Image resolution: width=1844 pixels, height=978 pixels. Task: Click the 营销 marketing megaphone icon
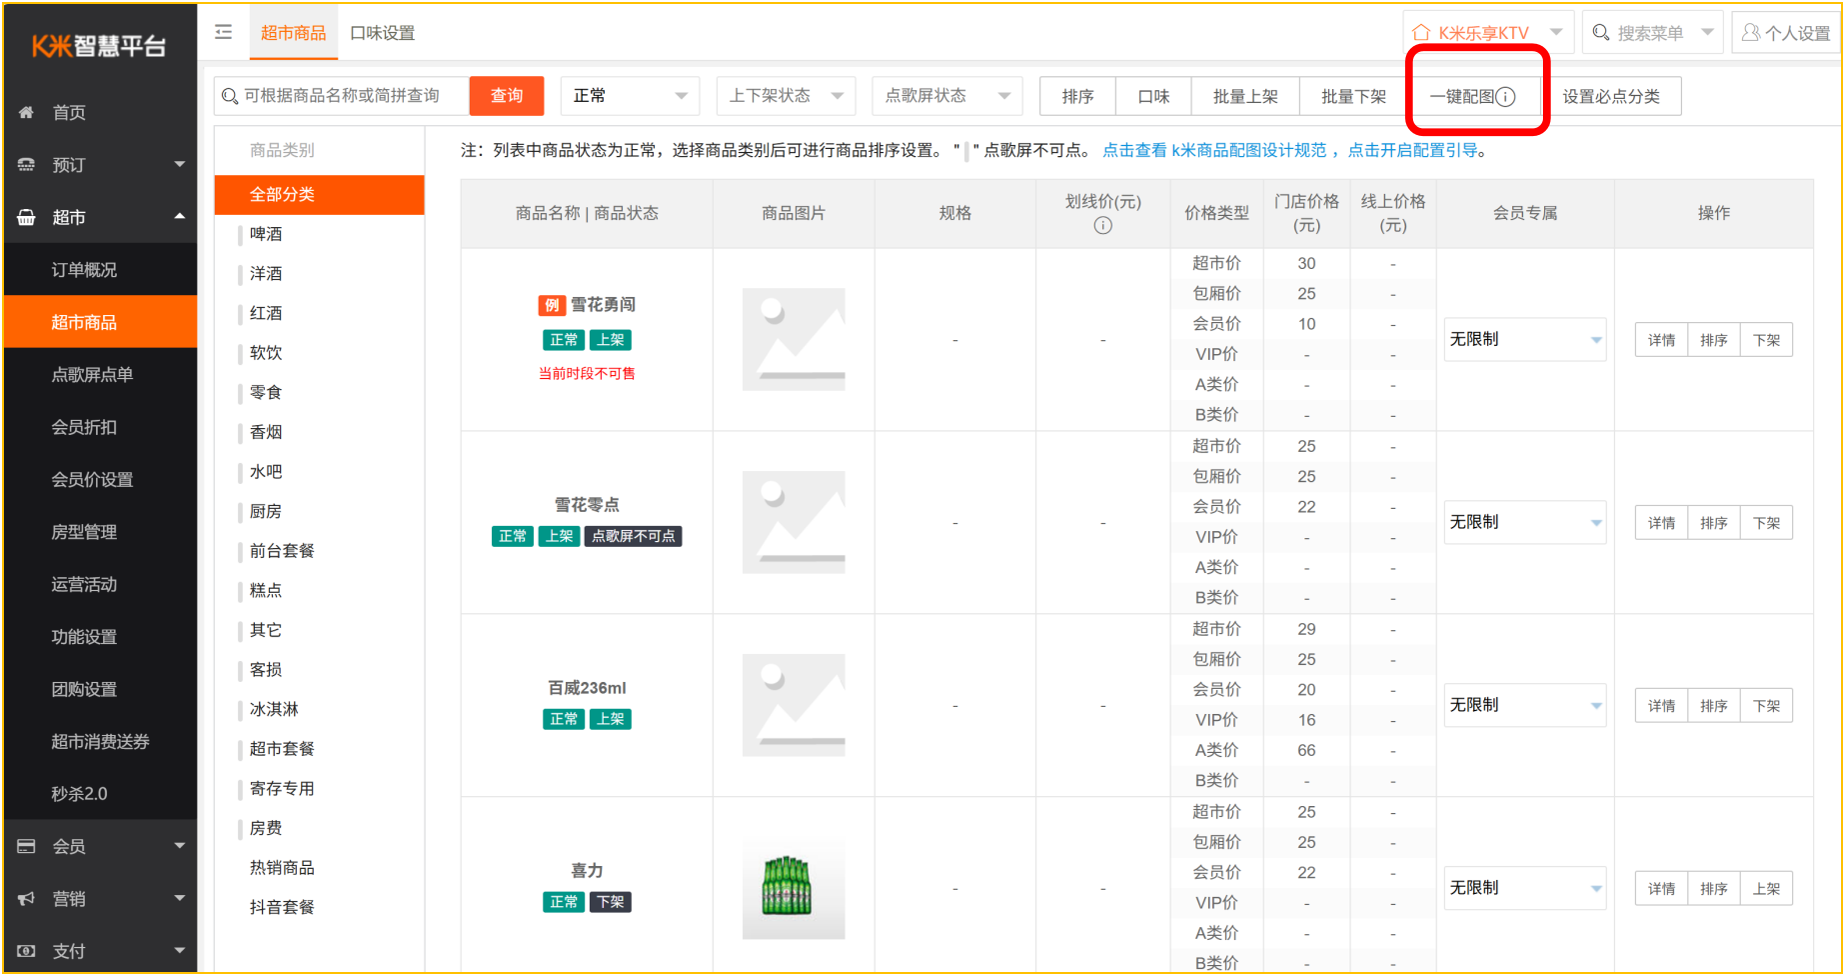click(x=26, y=897)
